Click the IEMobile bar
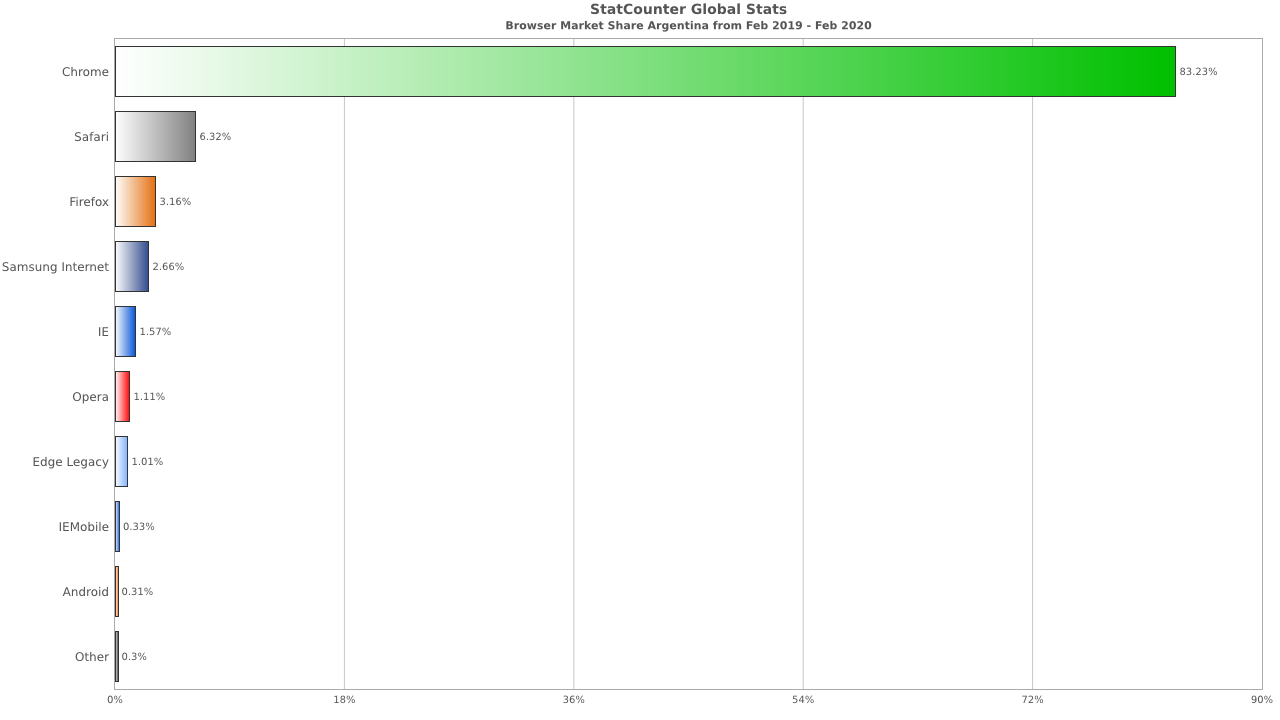The height and width of the screenshot is (720, 1280). [x=117, y=526]
